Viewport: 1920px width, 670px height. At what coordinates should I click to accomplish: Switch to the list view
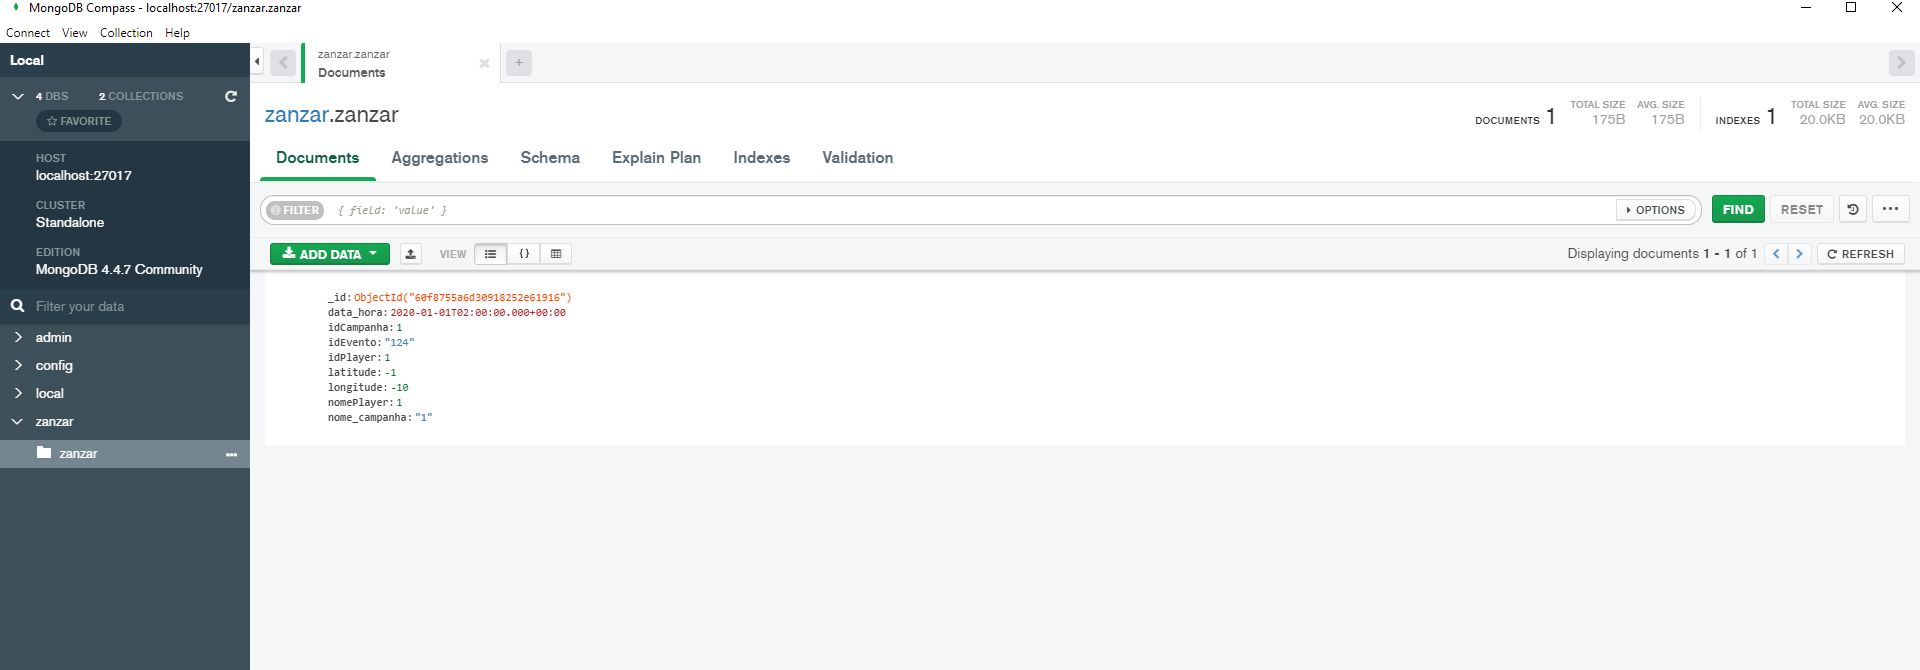[x=490, y=254]
